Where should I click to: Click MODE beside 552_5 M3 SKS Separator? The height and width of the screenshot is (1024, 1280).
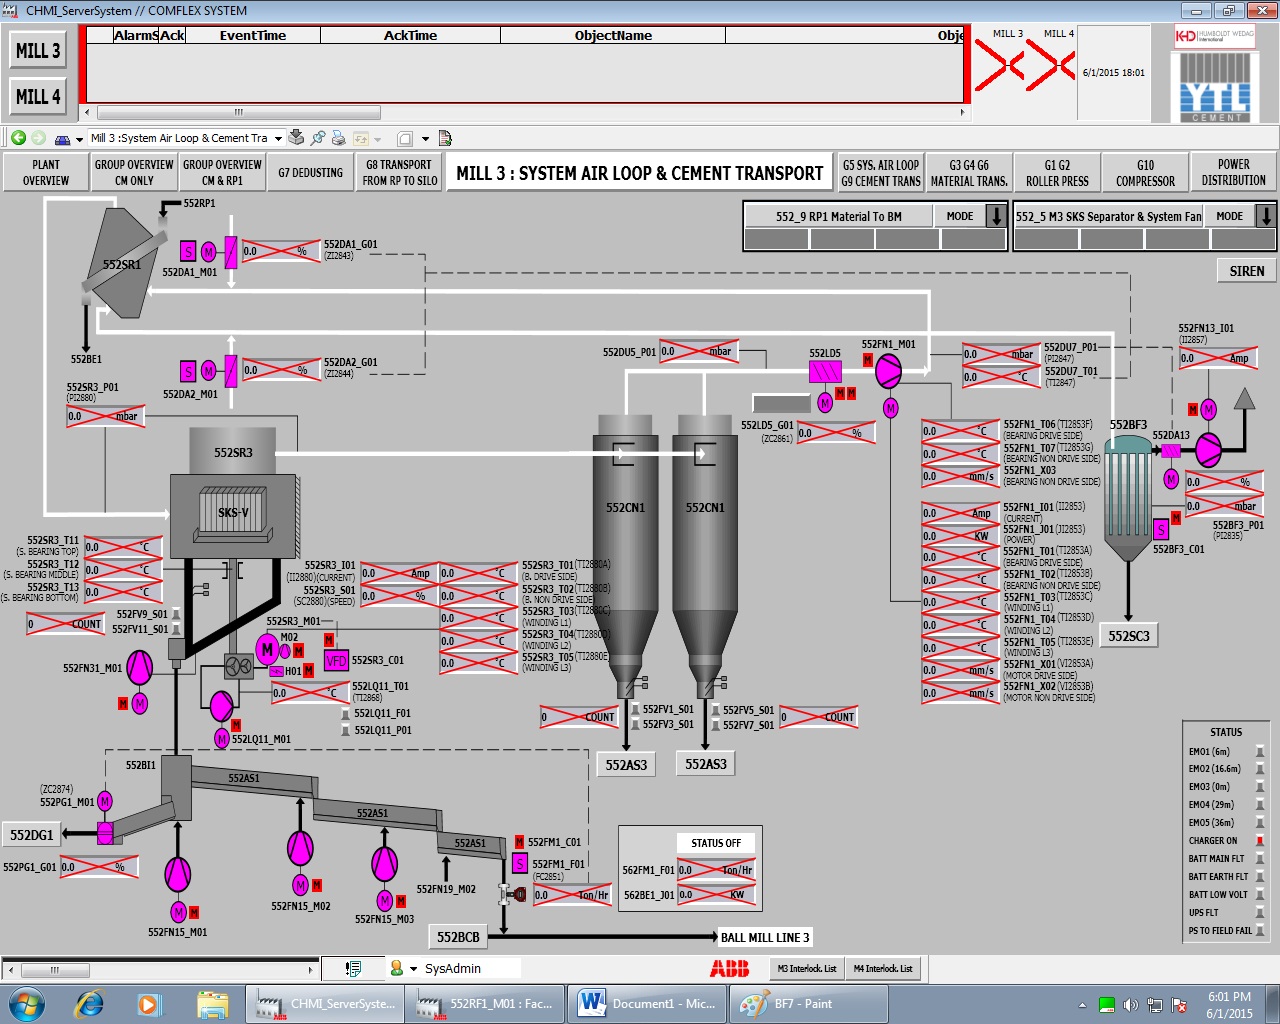1230,216
